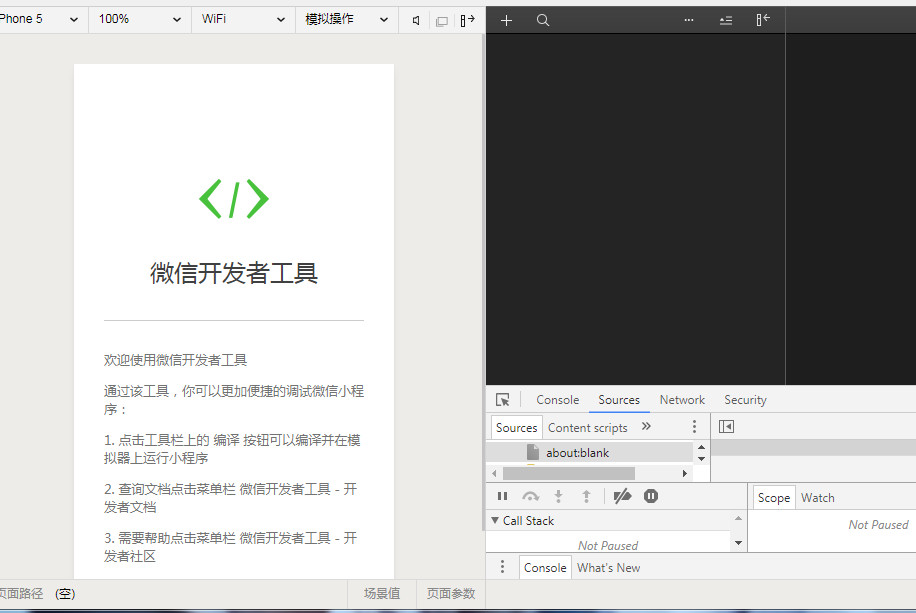Switch to the Watch tab

[x=817, y=498]
